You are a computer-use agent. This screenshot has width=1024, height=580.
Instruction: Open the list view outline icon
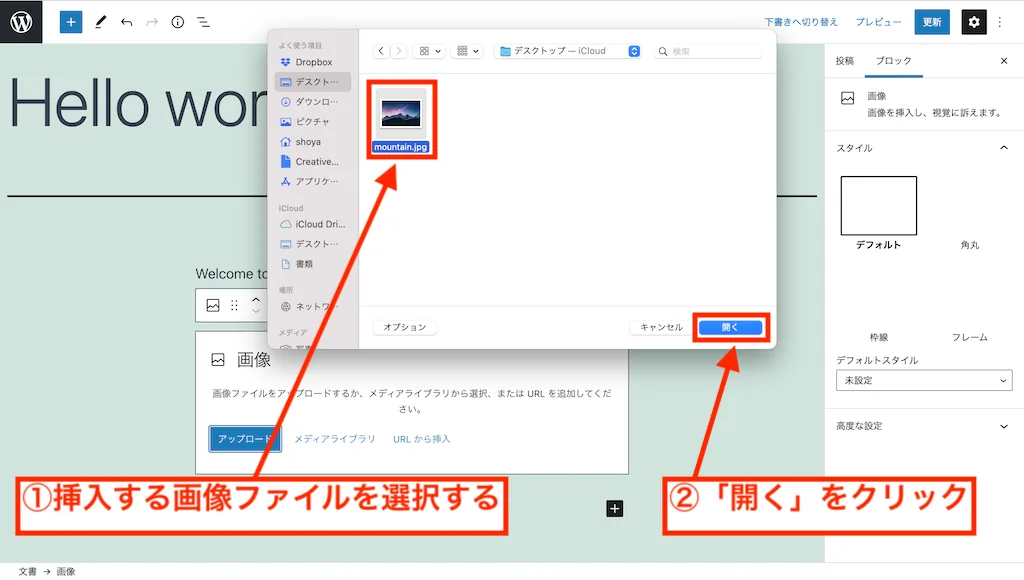[203, 21]
